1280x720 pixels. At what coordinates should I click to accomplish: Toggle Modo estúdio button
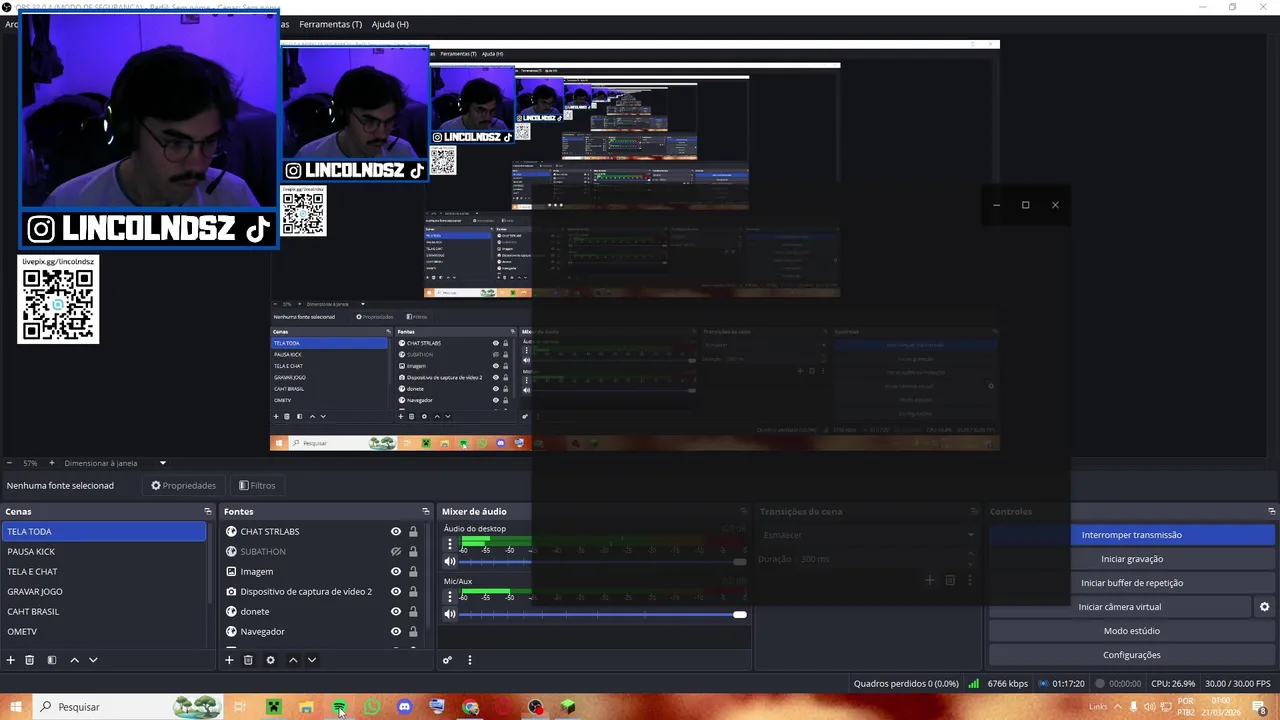coord(1132,631)
